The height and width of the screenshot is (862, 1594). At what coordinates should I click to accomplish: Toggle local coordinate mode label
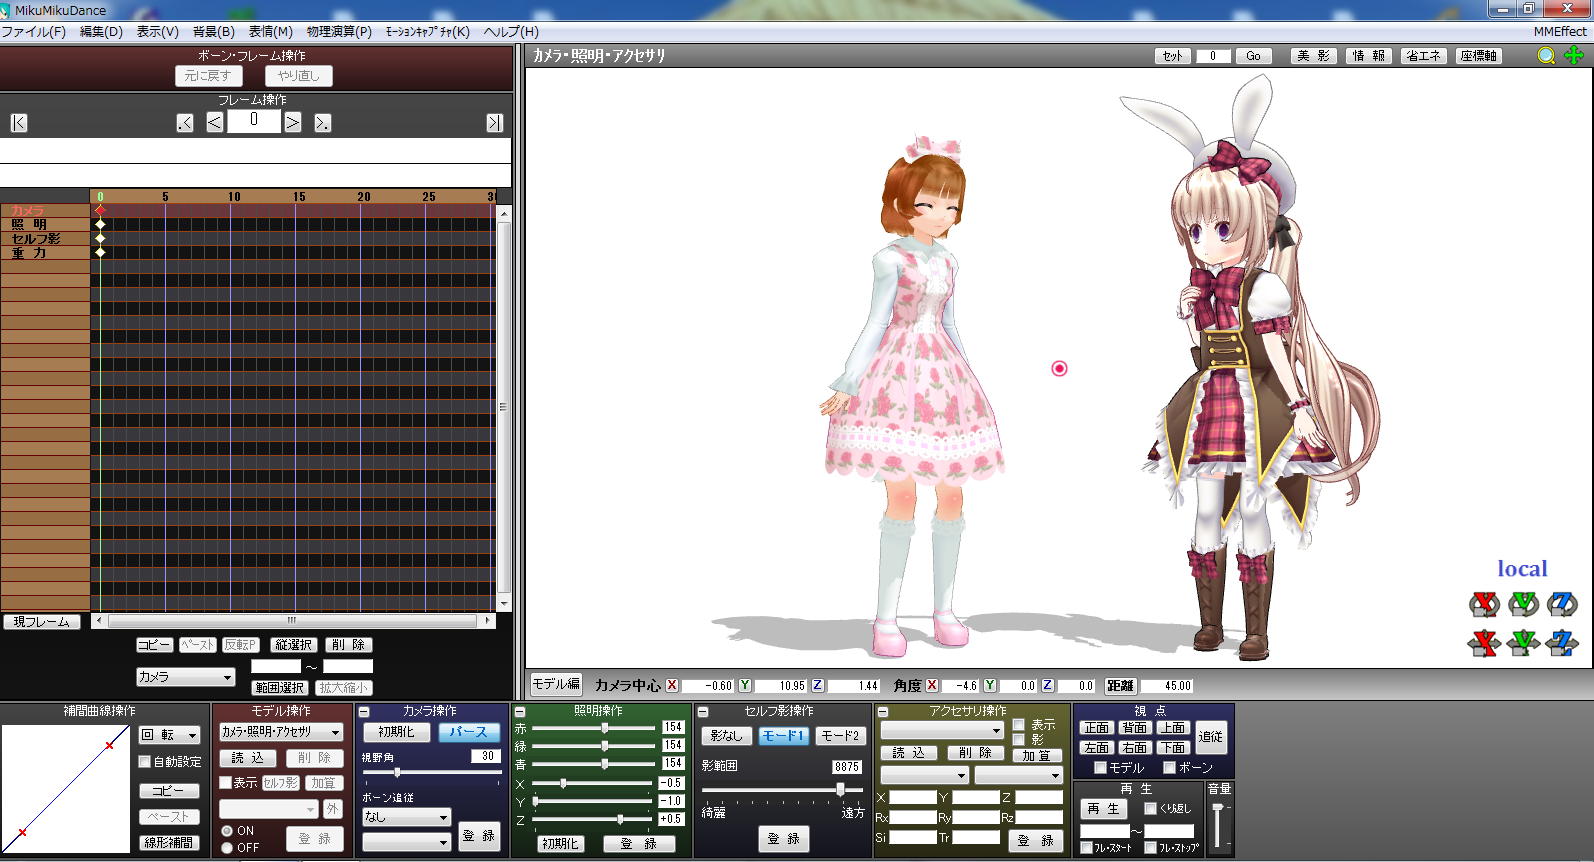pos(1522,568)
